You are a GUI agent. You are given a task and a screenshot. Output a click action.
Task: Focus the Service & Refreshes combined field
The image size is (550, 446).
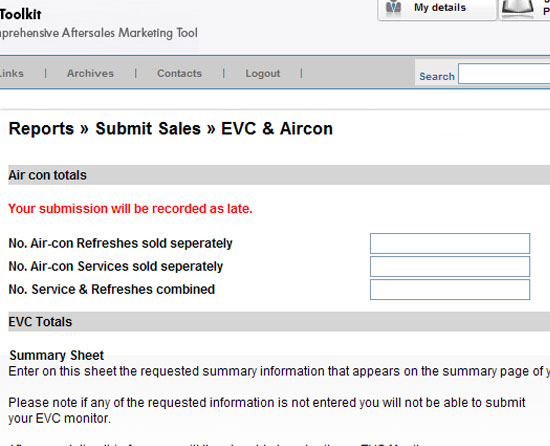450,290
